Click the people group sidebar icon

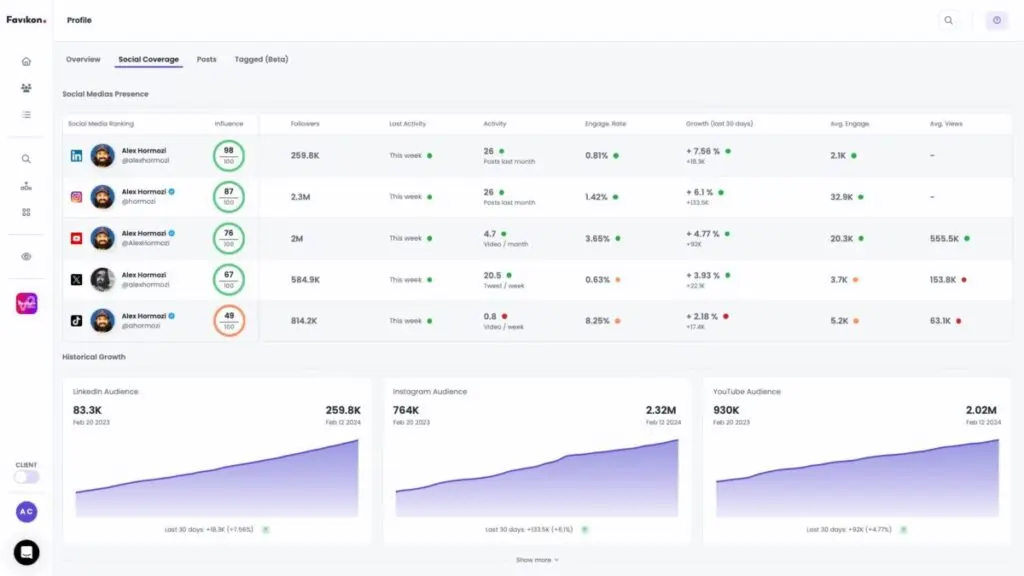point(26,88)
